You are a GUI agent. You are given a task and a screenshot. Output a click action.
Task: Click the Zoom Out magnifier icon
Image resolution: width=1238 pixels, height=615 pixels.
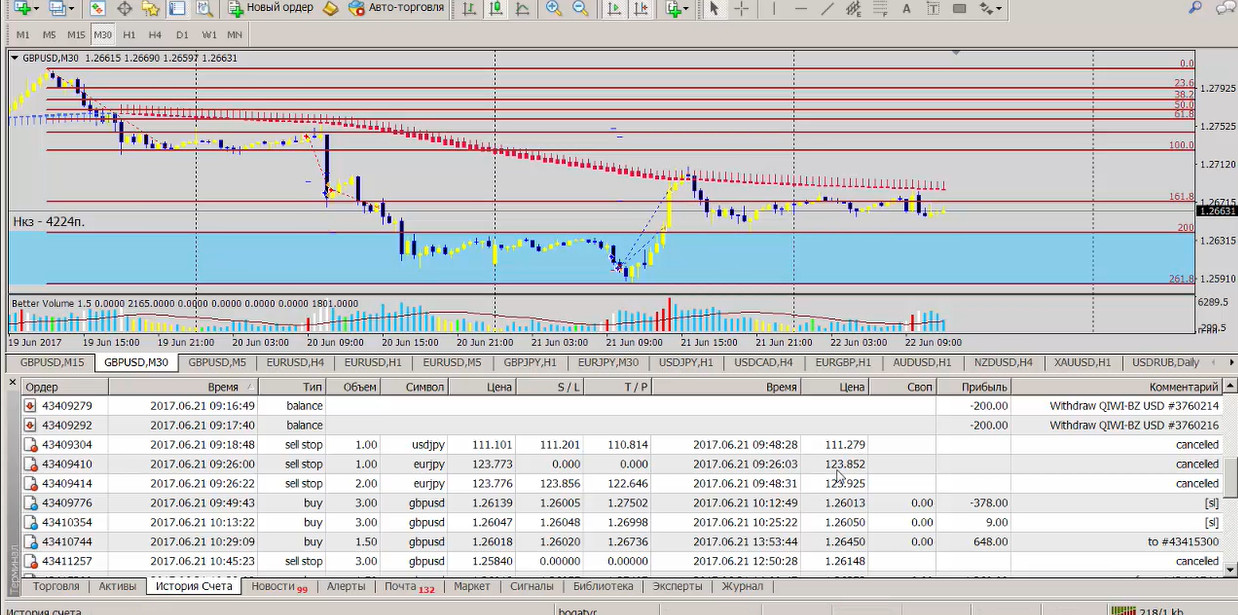580,9
